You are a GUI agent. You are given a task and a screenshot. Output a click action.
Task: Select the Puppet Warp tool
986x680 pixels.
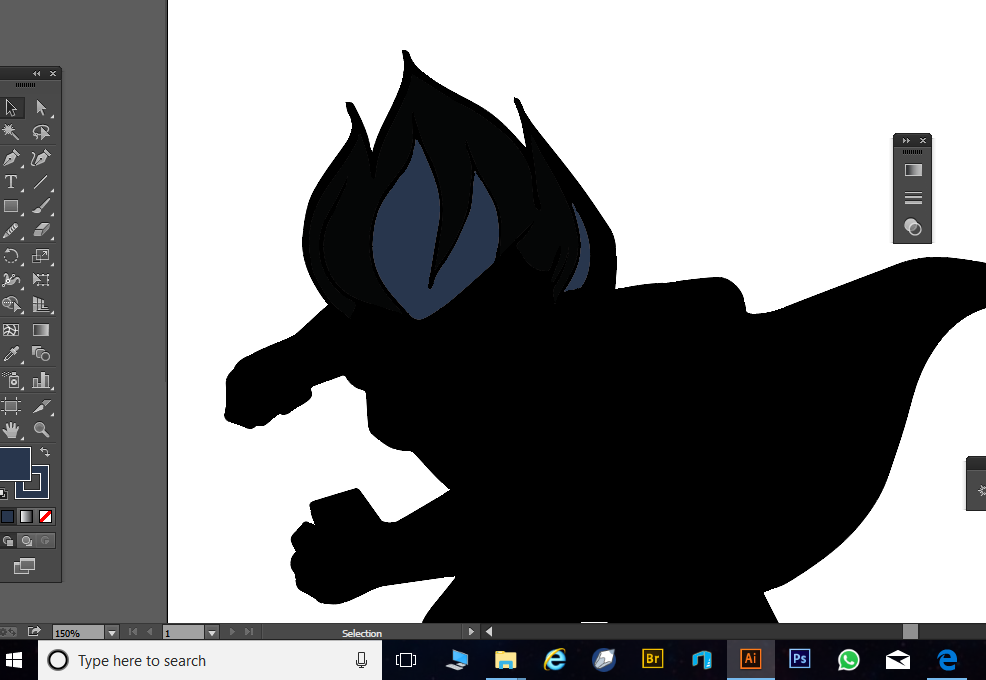[x=11, y=280]
